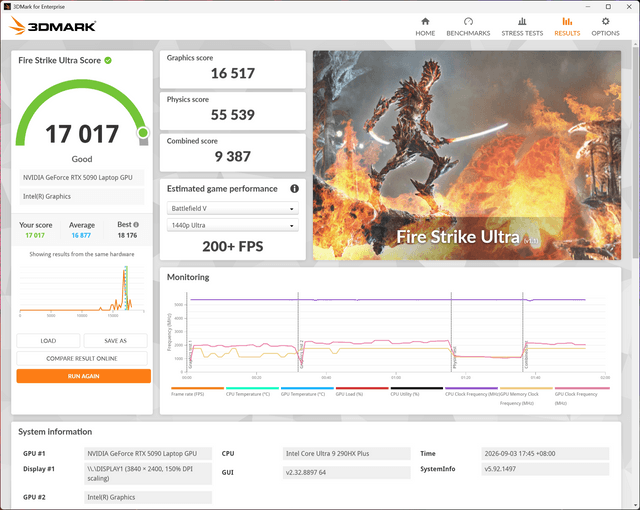This screenshot has width=640, height=510.
Task: Click the info icon beside Best
Action: coord(136,224)
